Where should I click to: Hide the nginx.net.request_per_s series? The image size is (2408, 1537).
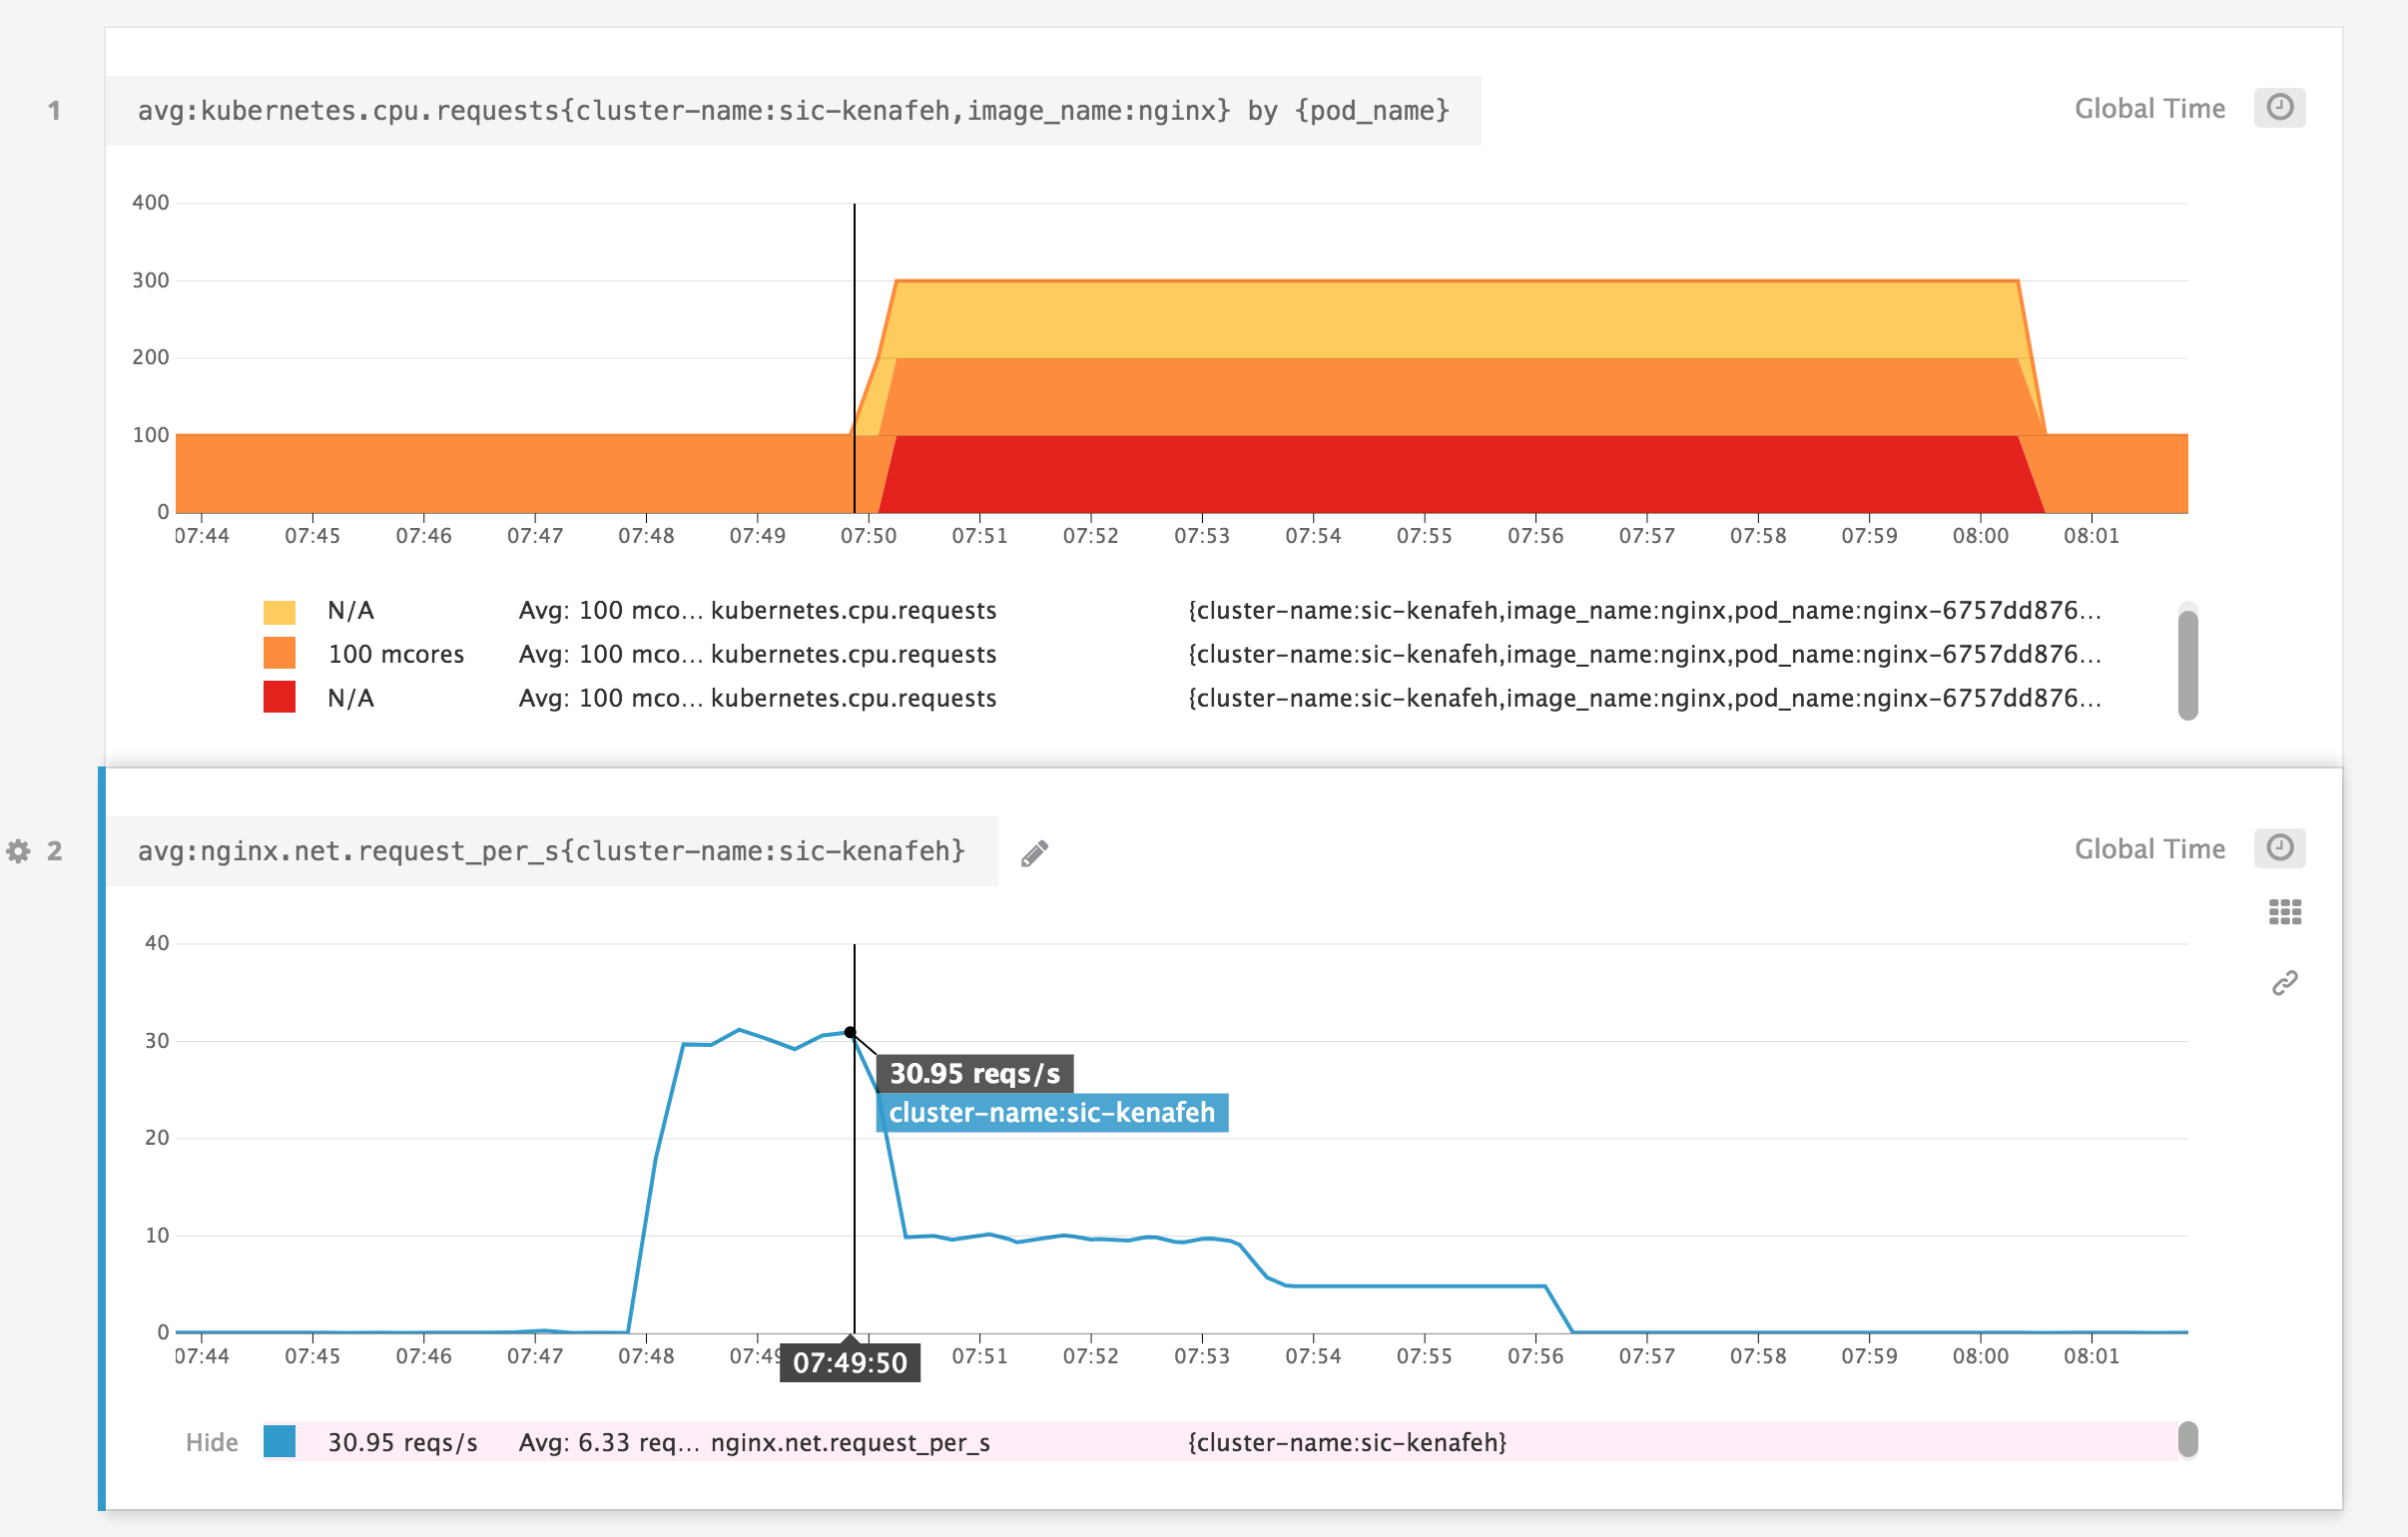point(210,1442)
